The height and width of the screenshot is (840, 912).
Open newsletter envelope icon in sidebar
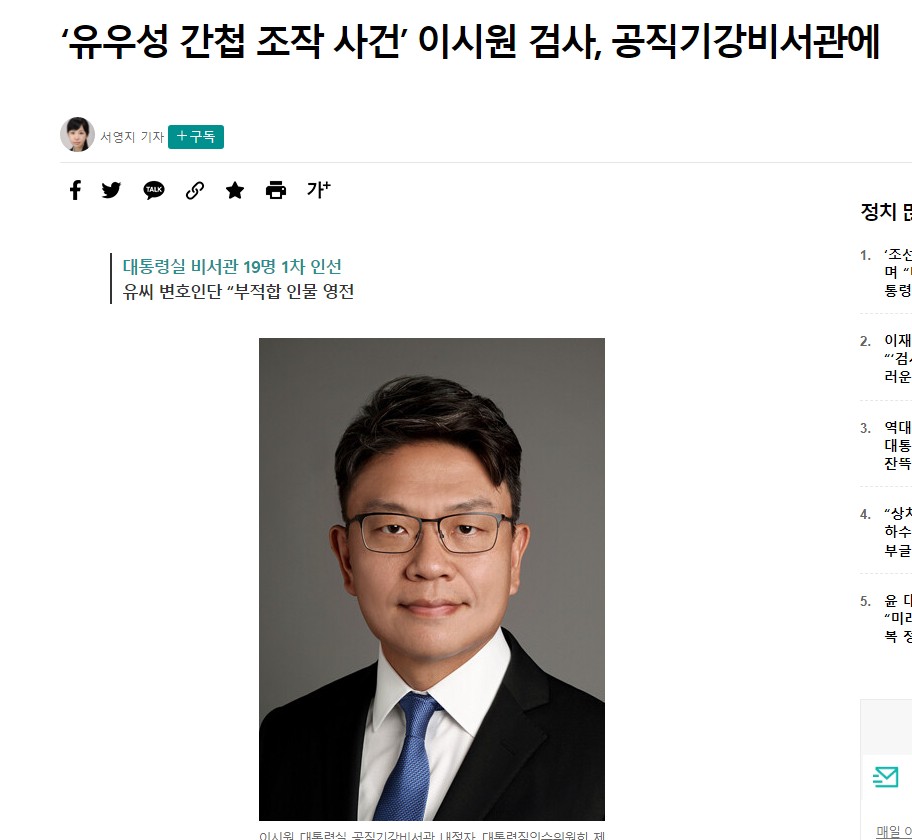[885, 777]
